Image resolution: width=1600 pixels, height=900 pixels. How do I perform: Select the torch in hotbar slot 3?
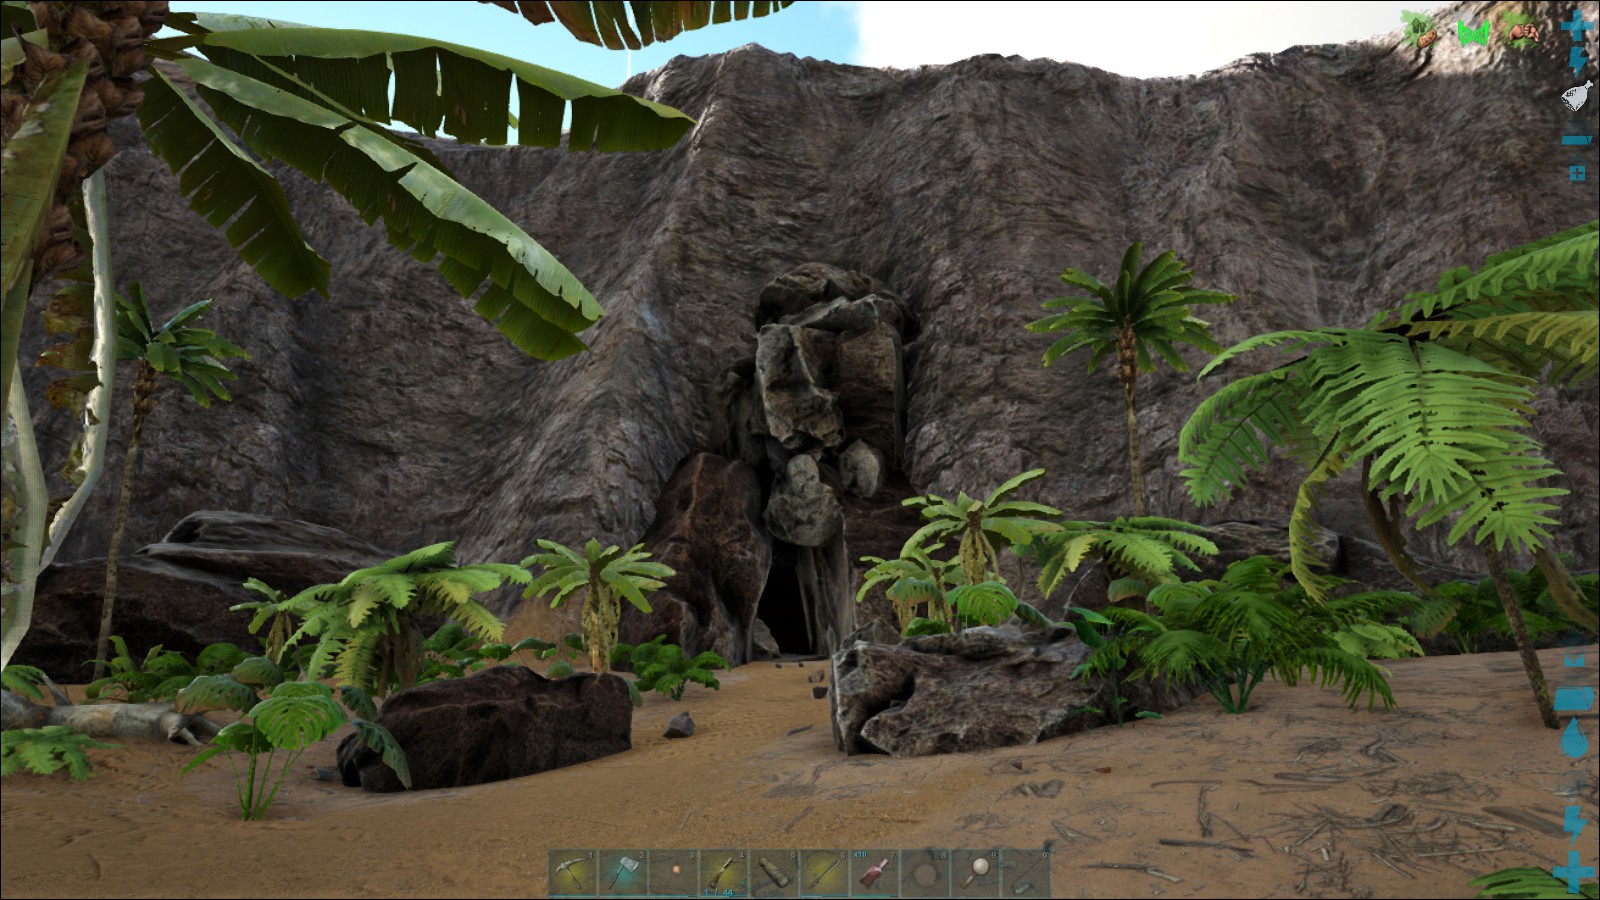[673, 873]
